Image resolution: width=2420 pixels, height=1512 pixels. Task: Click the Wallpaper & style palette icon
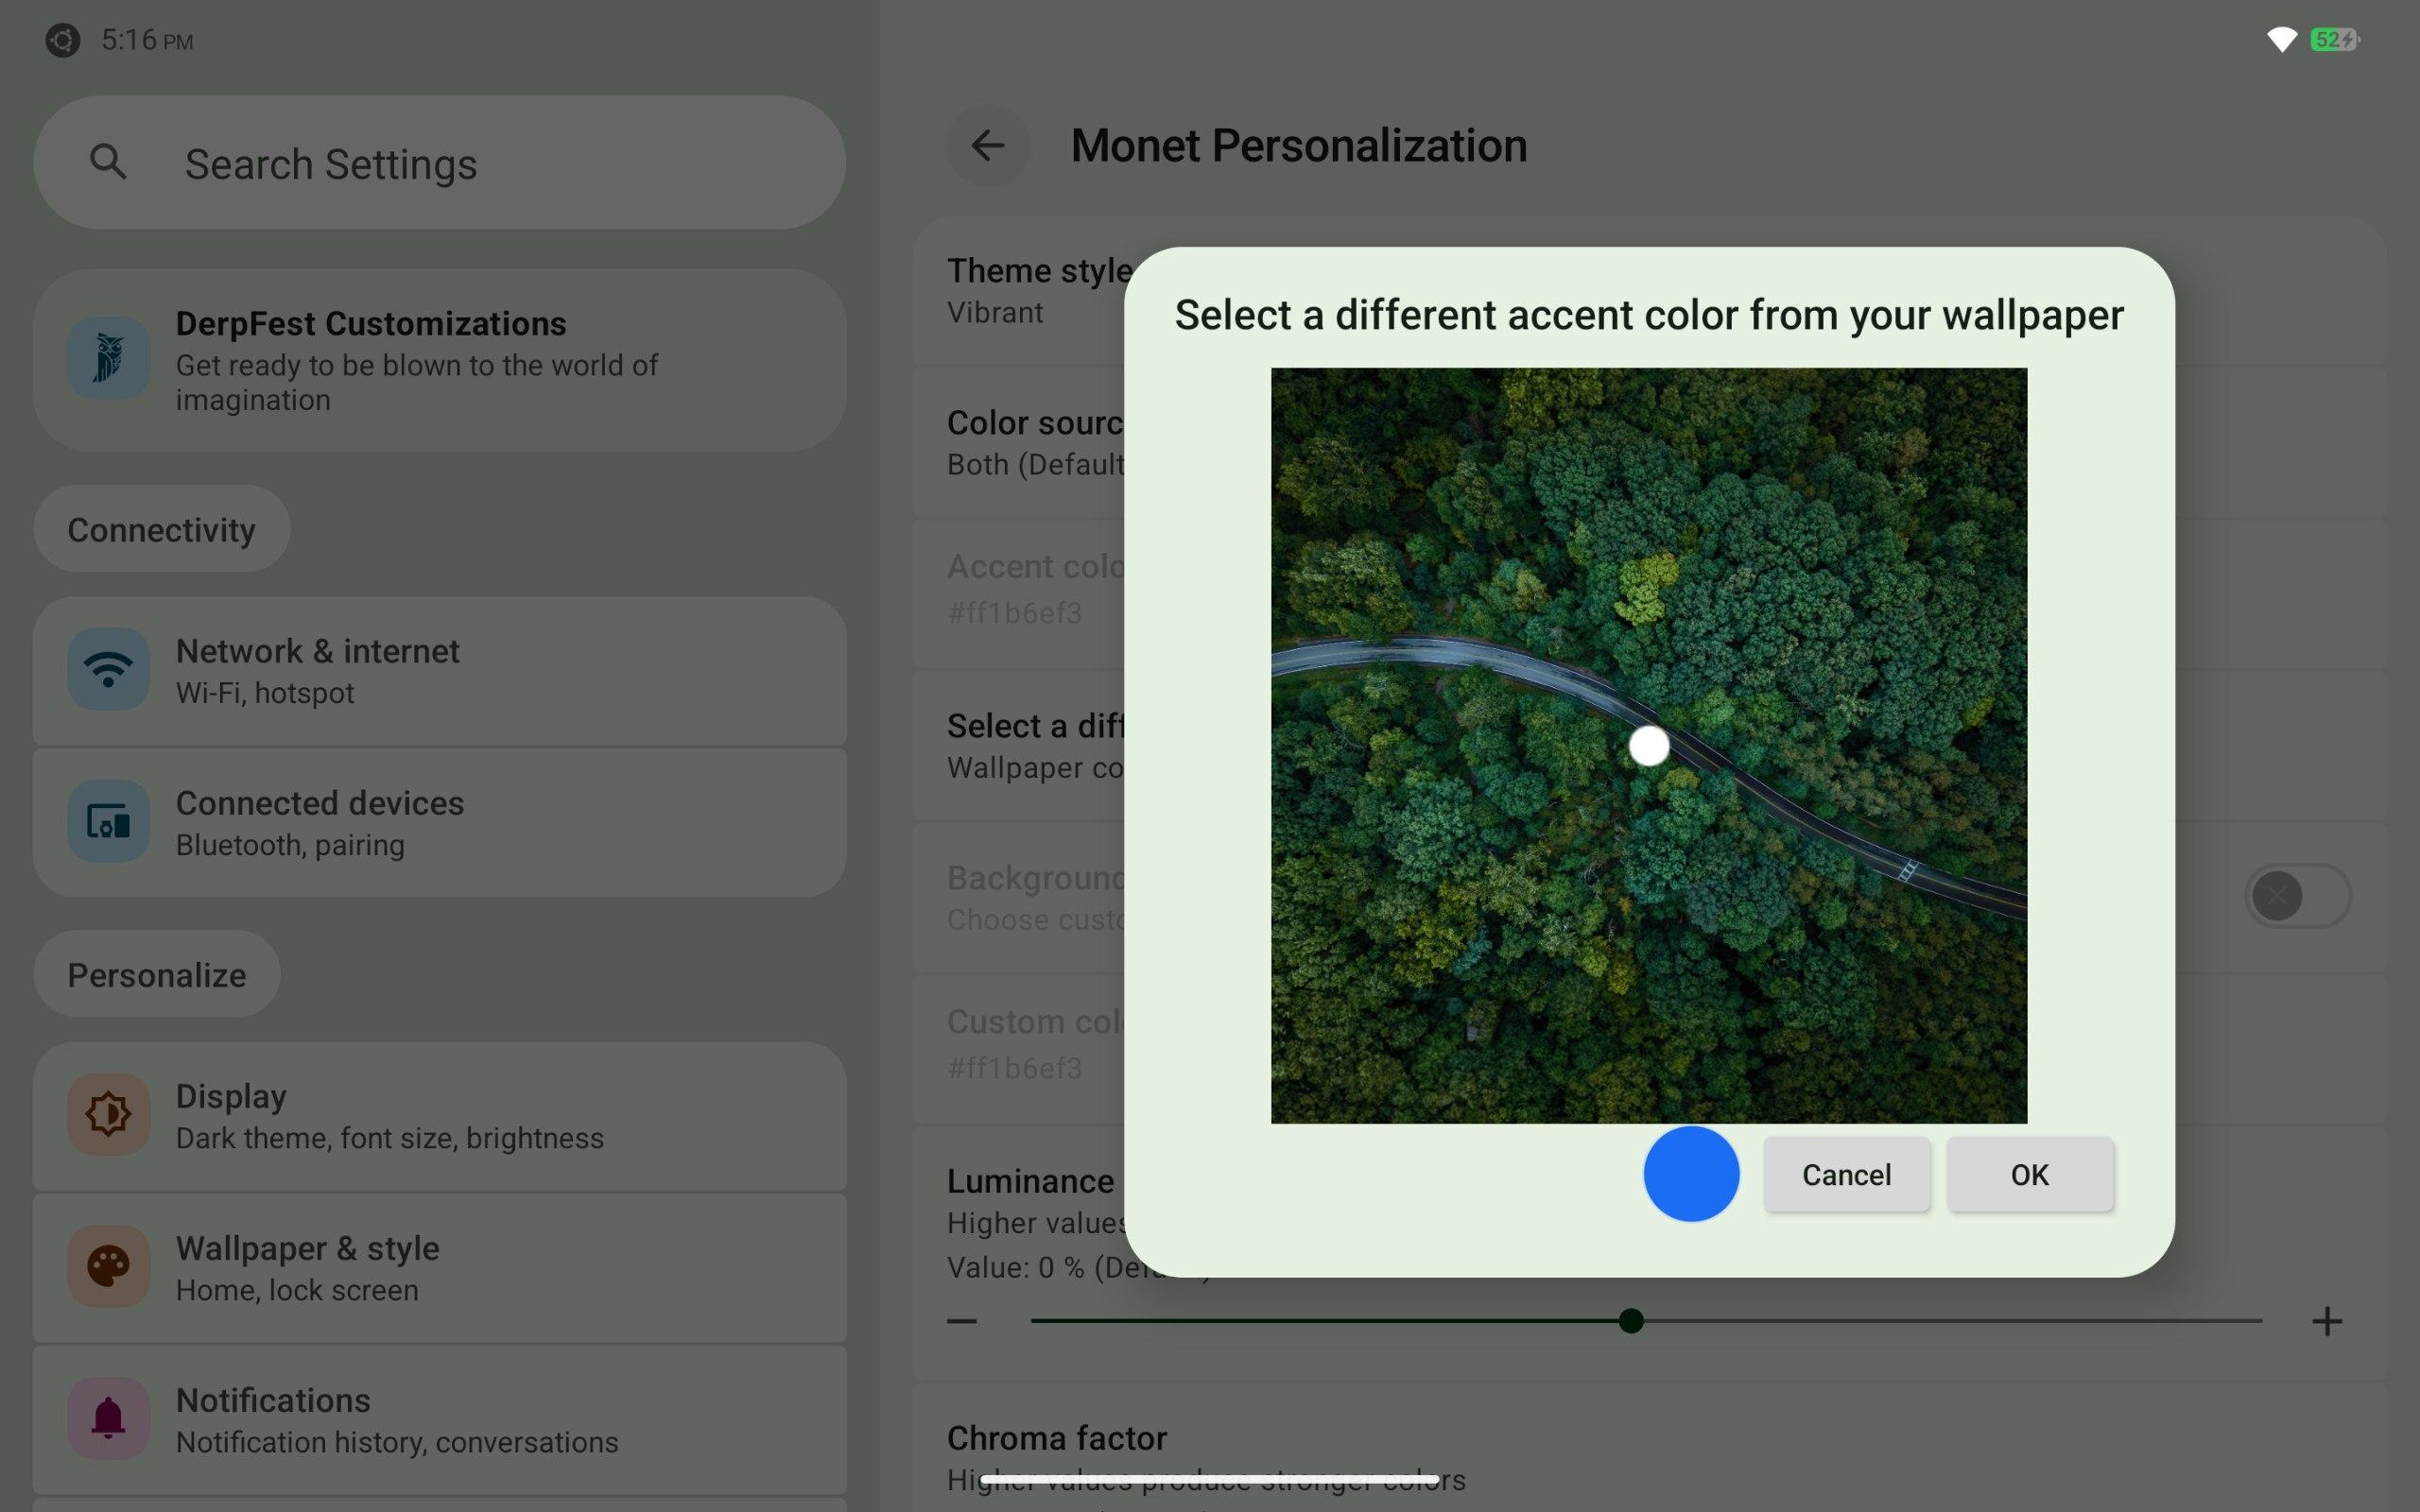click(108, 1266)
